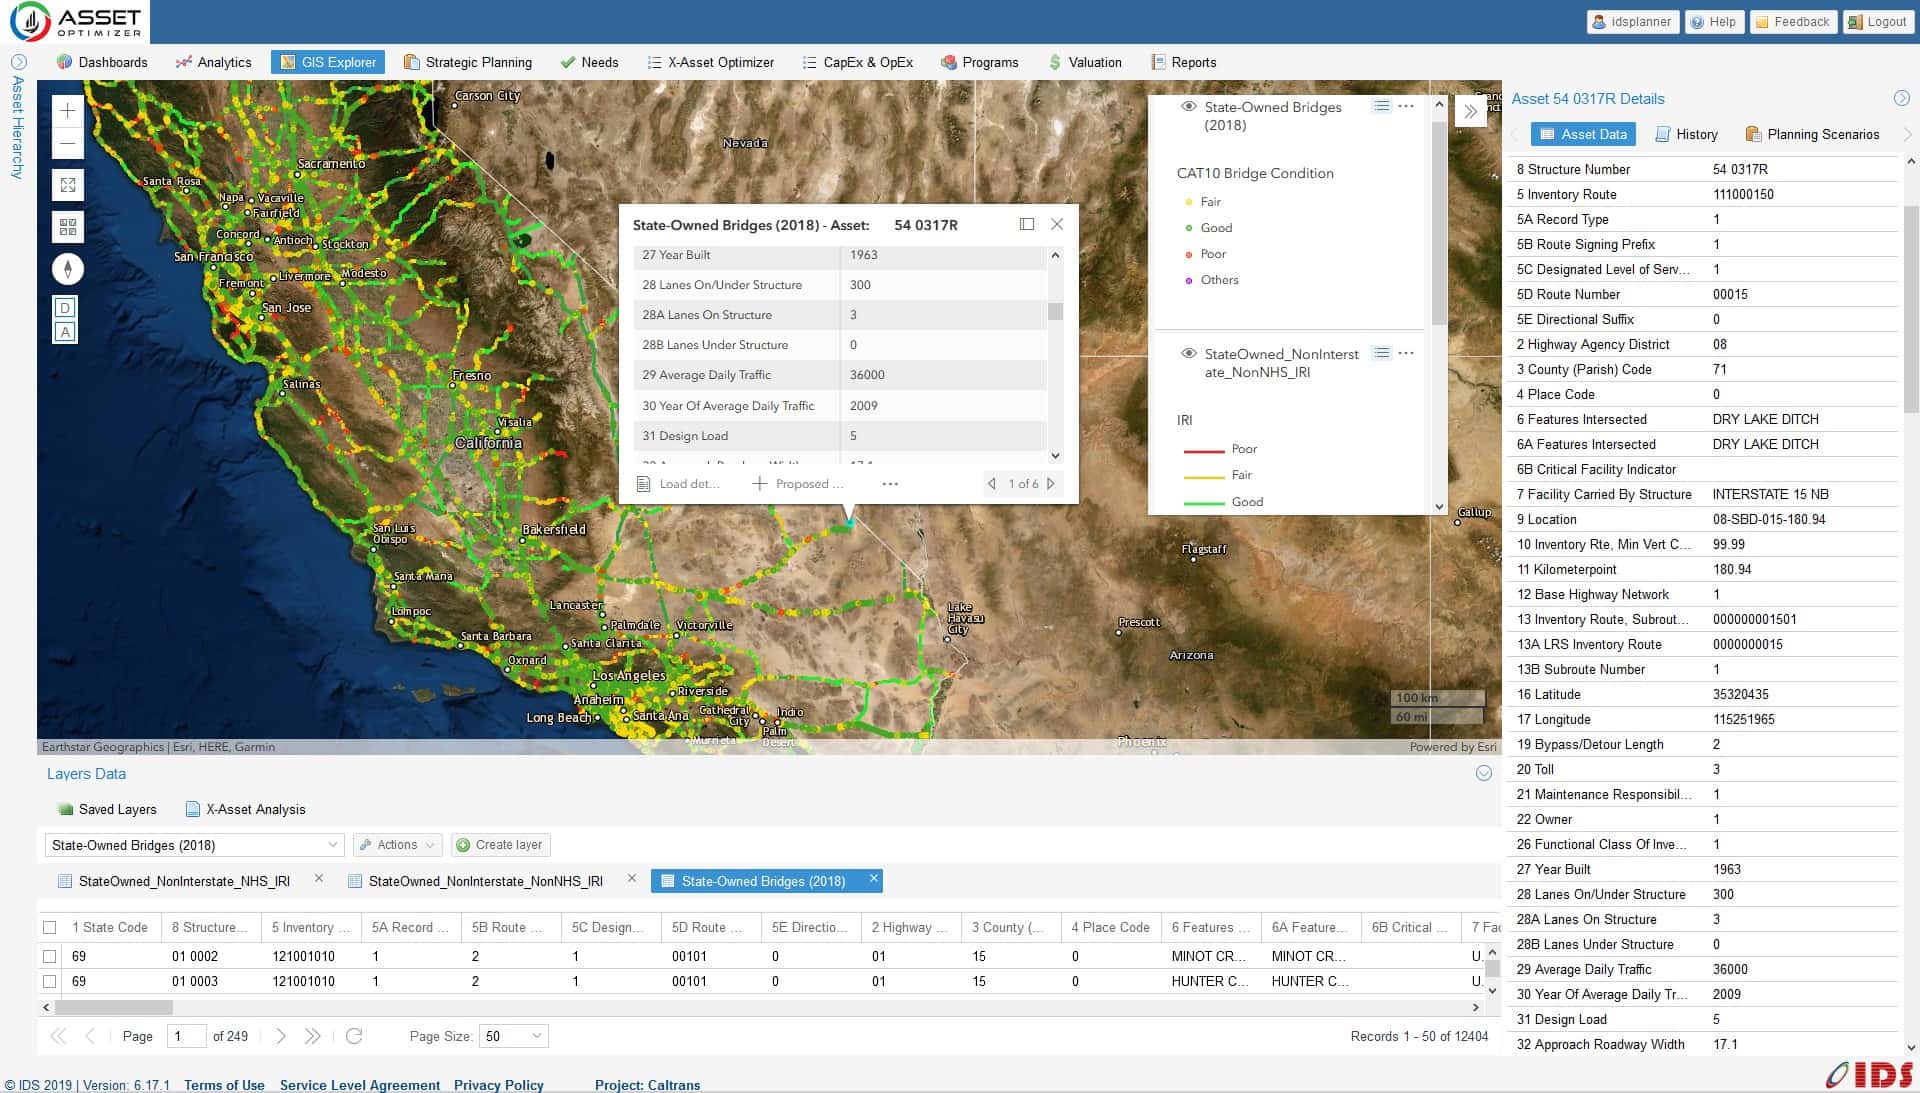The width and height of the screenshot is (1920, 1093).
Task: Open the Terms of Use link
Action: [x=224, y=1085]
